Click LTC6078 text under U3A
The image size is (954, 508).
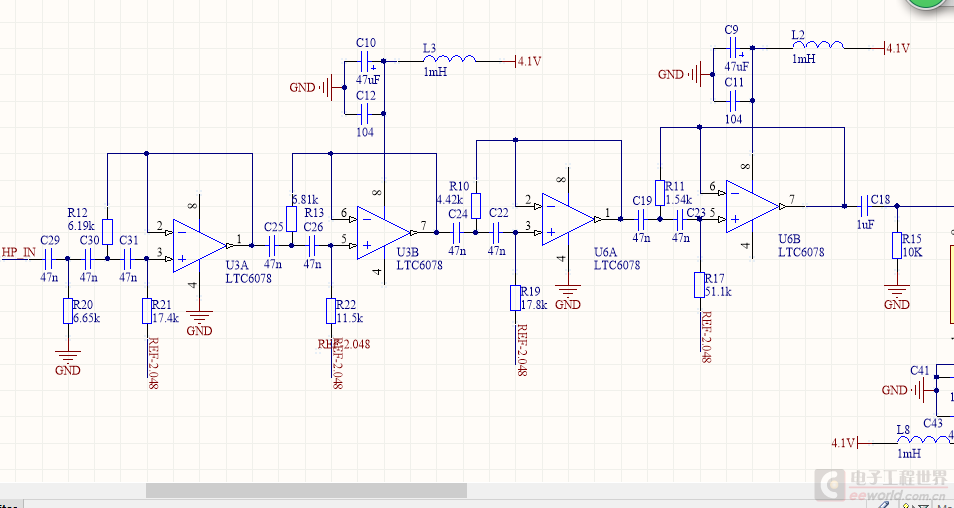(x=248, y=279)
